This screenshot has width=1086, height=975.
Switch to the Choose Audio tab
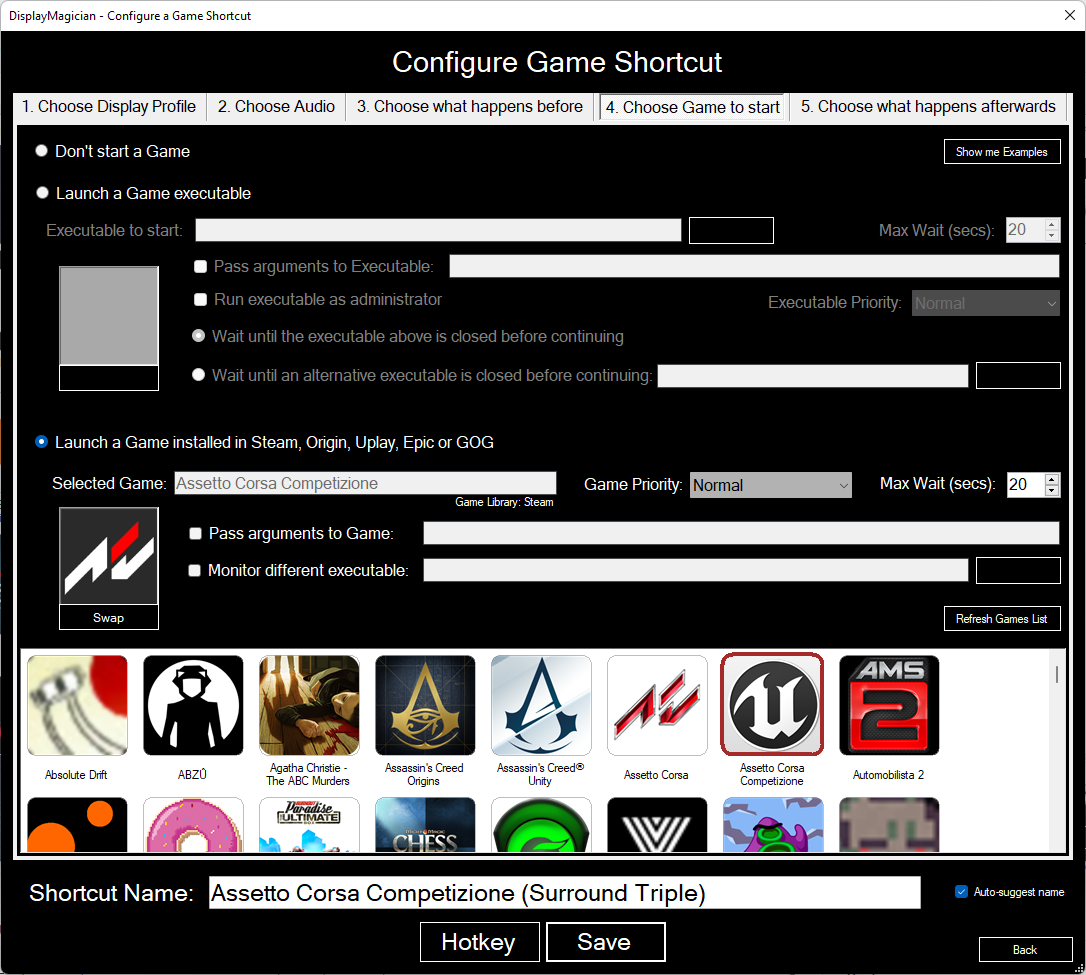pyautogui.click(x=276, y=107)
